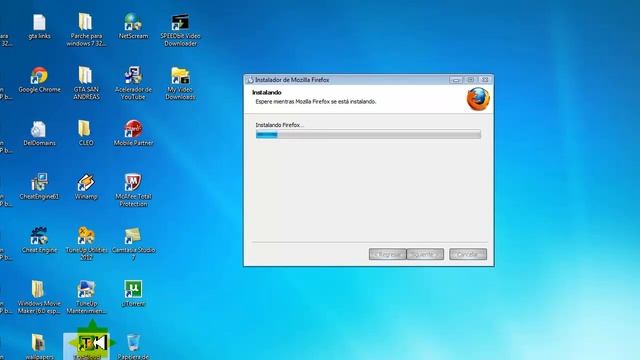
Task: Click the Regresar button in installer
Action: click(x=387, y=254)
